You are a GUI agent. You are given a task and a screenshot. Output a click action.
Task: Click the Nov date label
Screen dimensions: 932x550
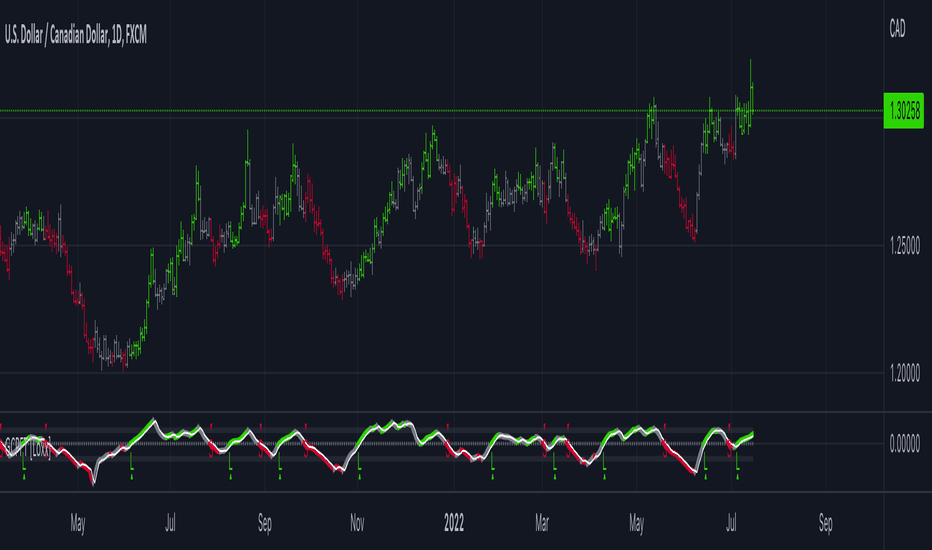point(357,523)
